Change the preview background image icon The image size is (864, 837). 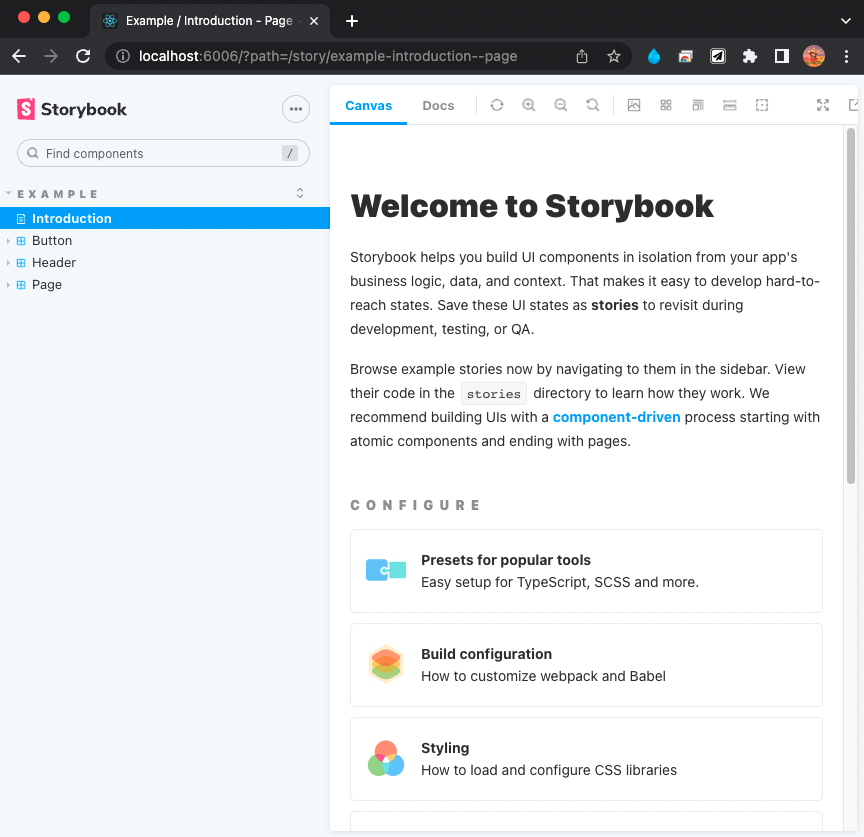pyautogui.click(x=634, y=105)
